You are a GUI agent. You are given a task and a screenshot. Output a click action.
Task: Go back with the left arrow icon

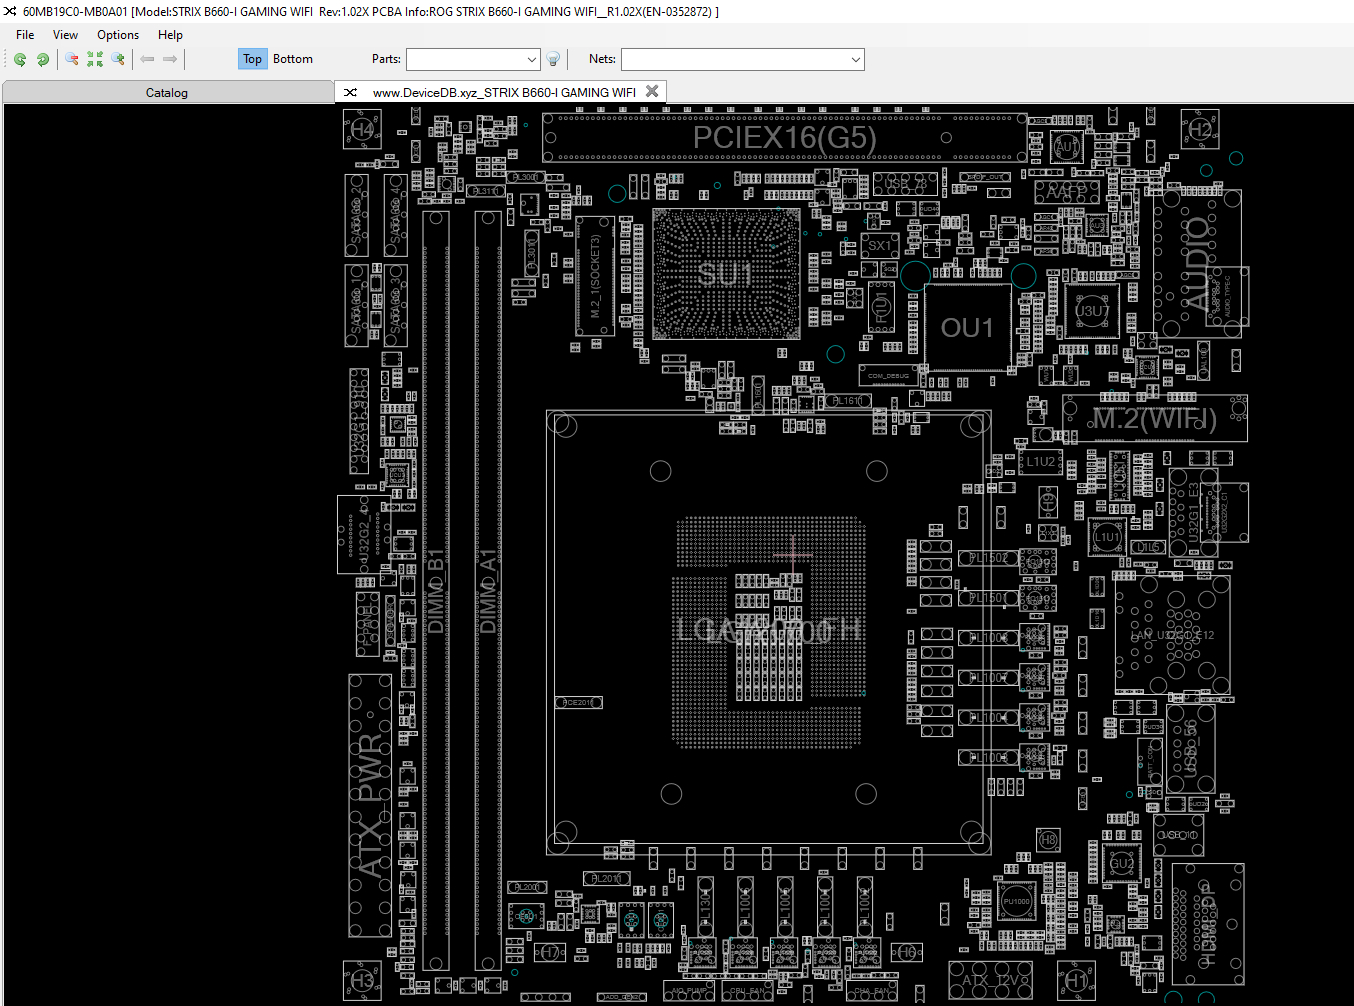(x=147, y=59)
